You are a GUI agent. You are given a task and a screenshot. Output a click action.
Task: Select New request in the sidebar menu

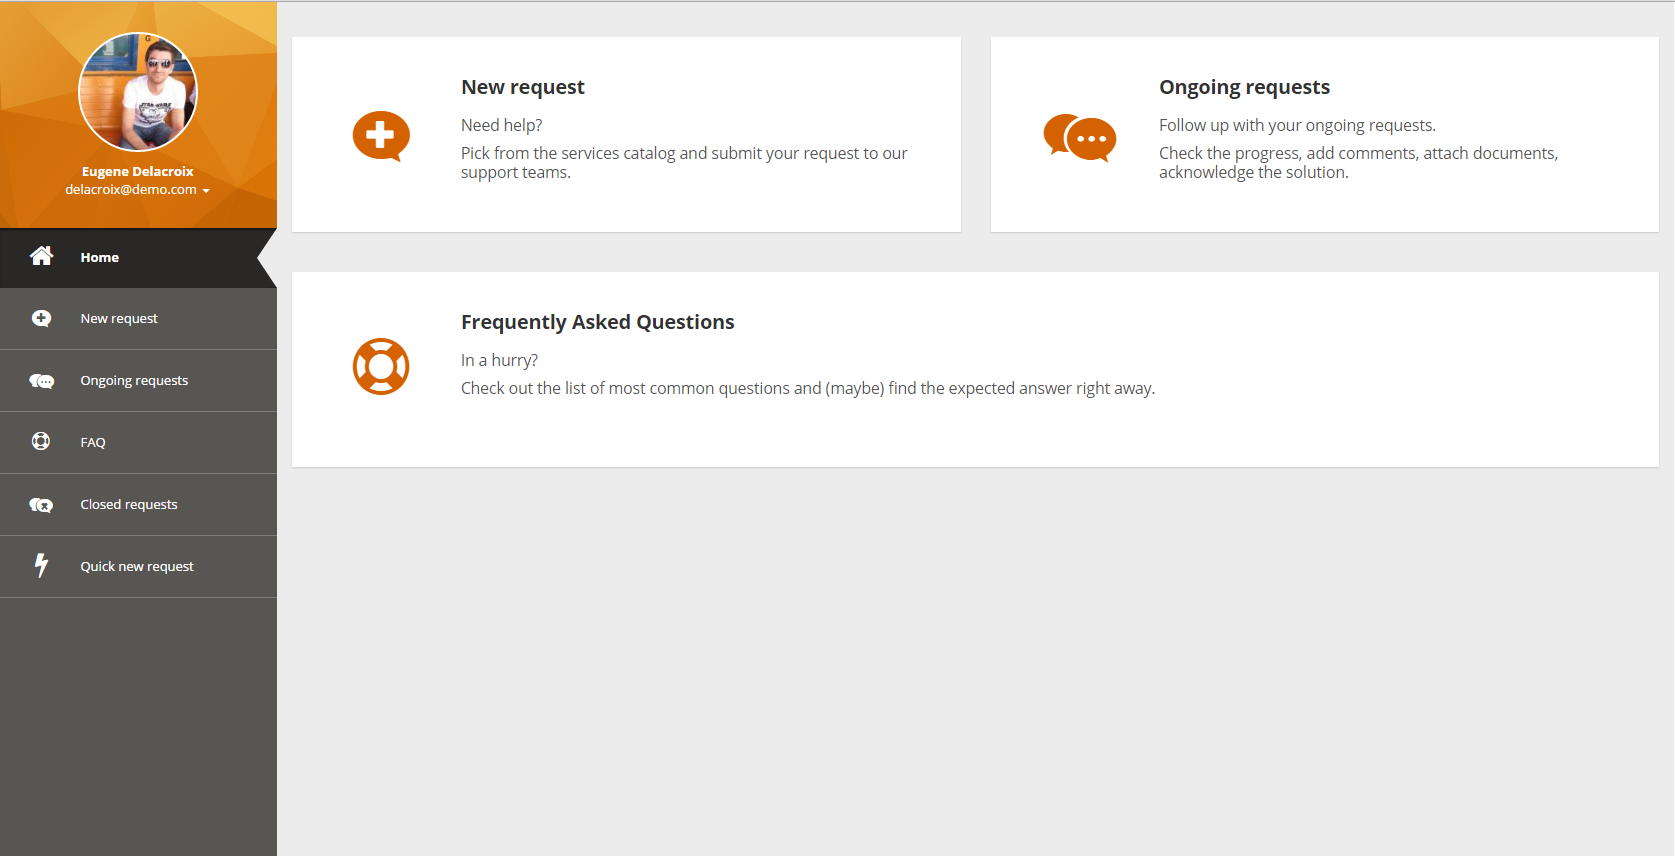tap(119, 319)
